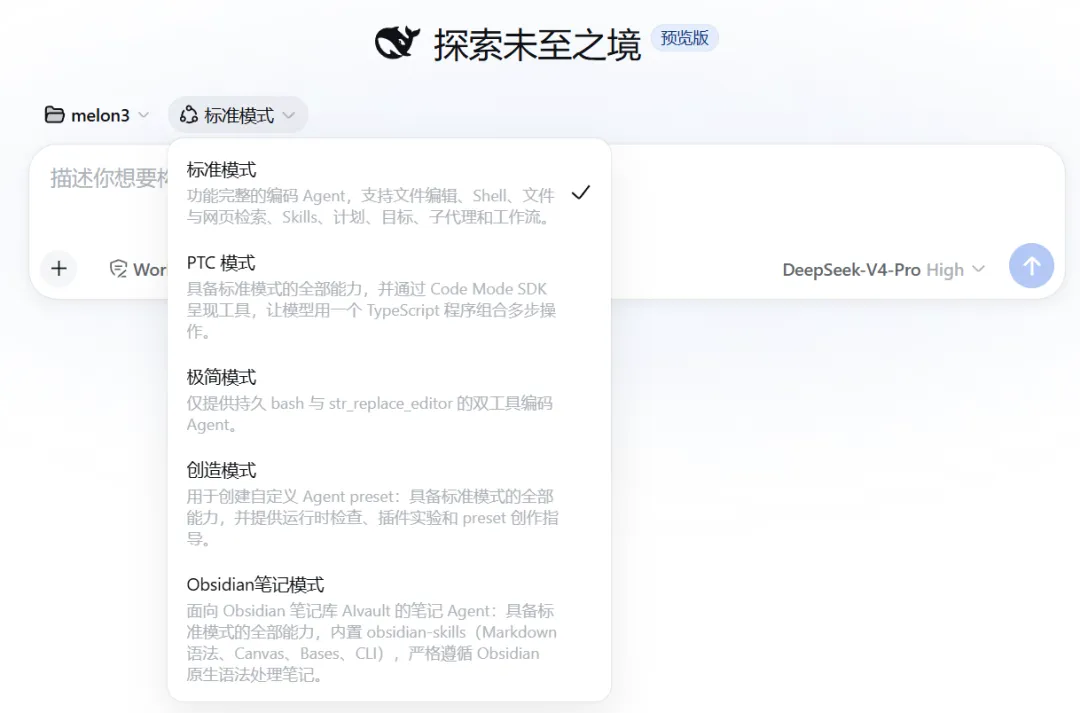Screen dimensions: 1080x713
Task: Click the DeepSeek whale logo
Action: (x=397, y=43)
